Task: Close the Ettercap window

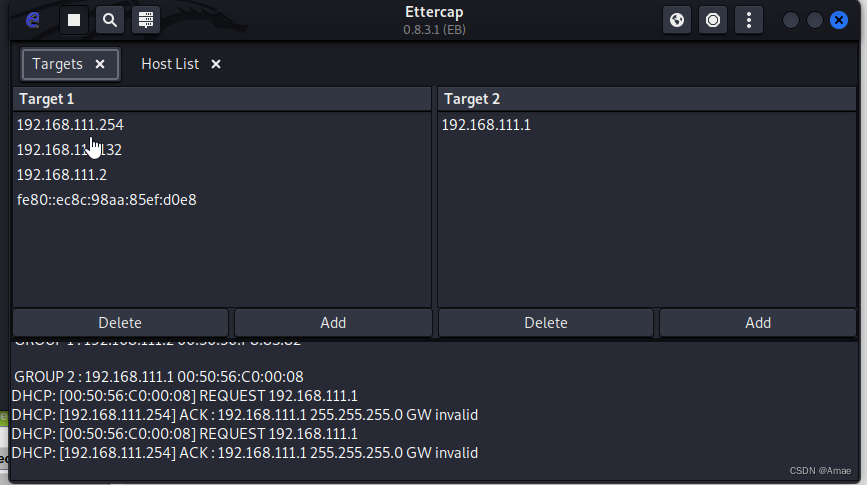Action: point(839,20)
